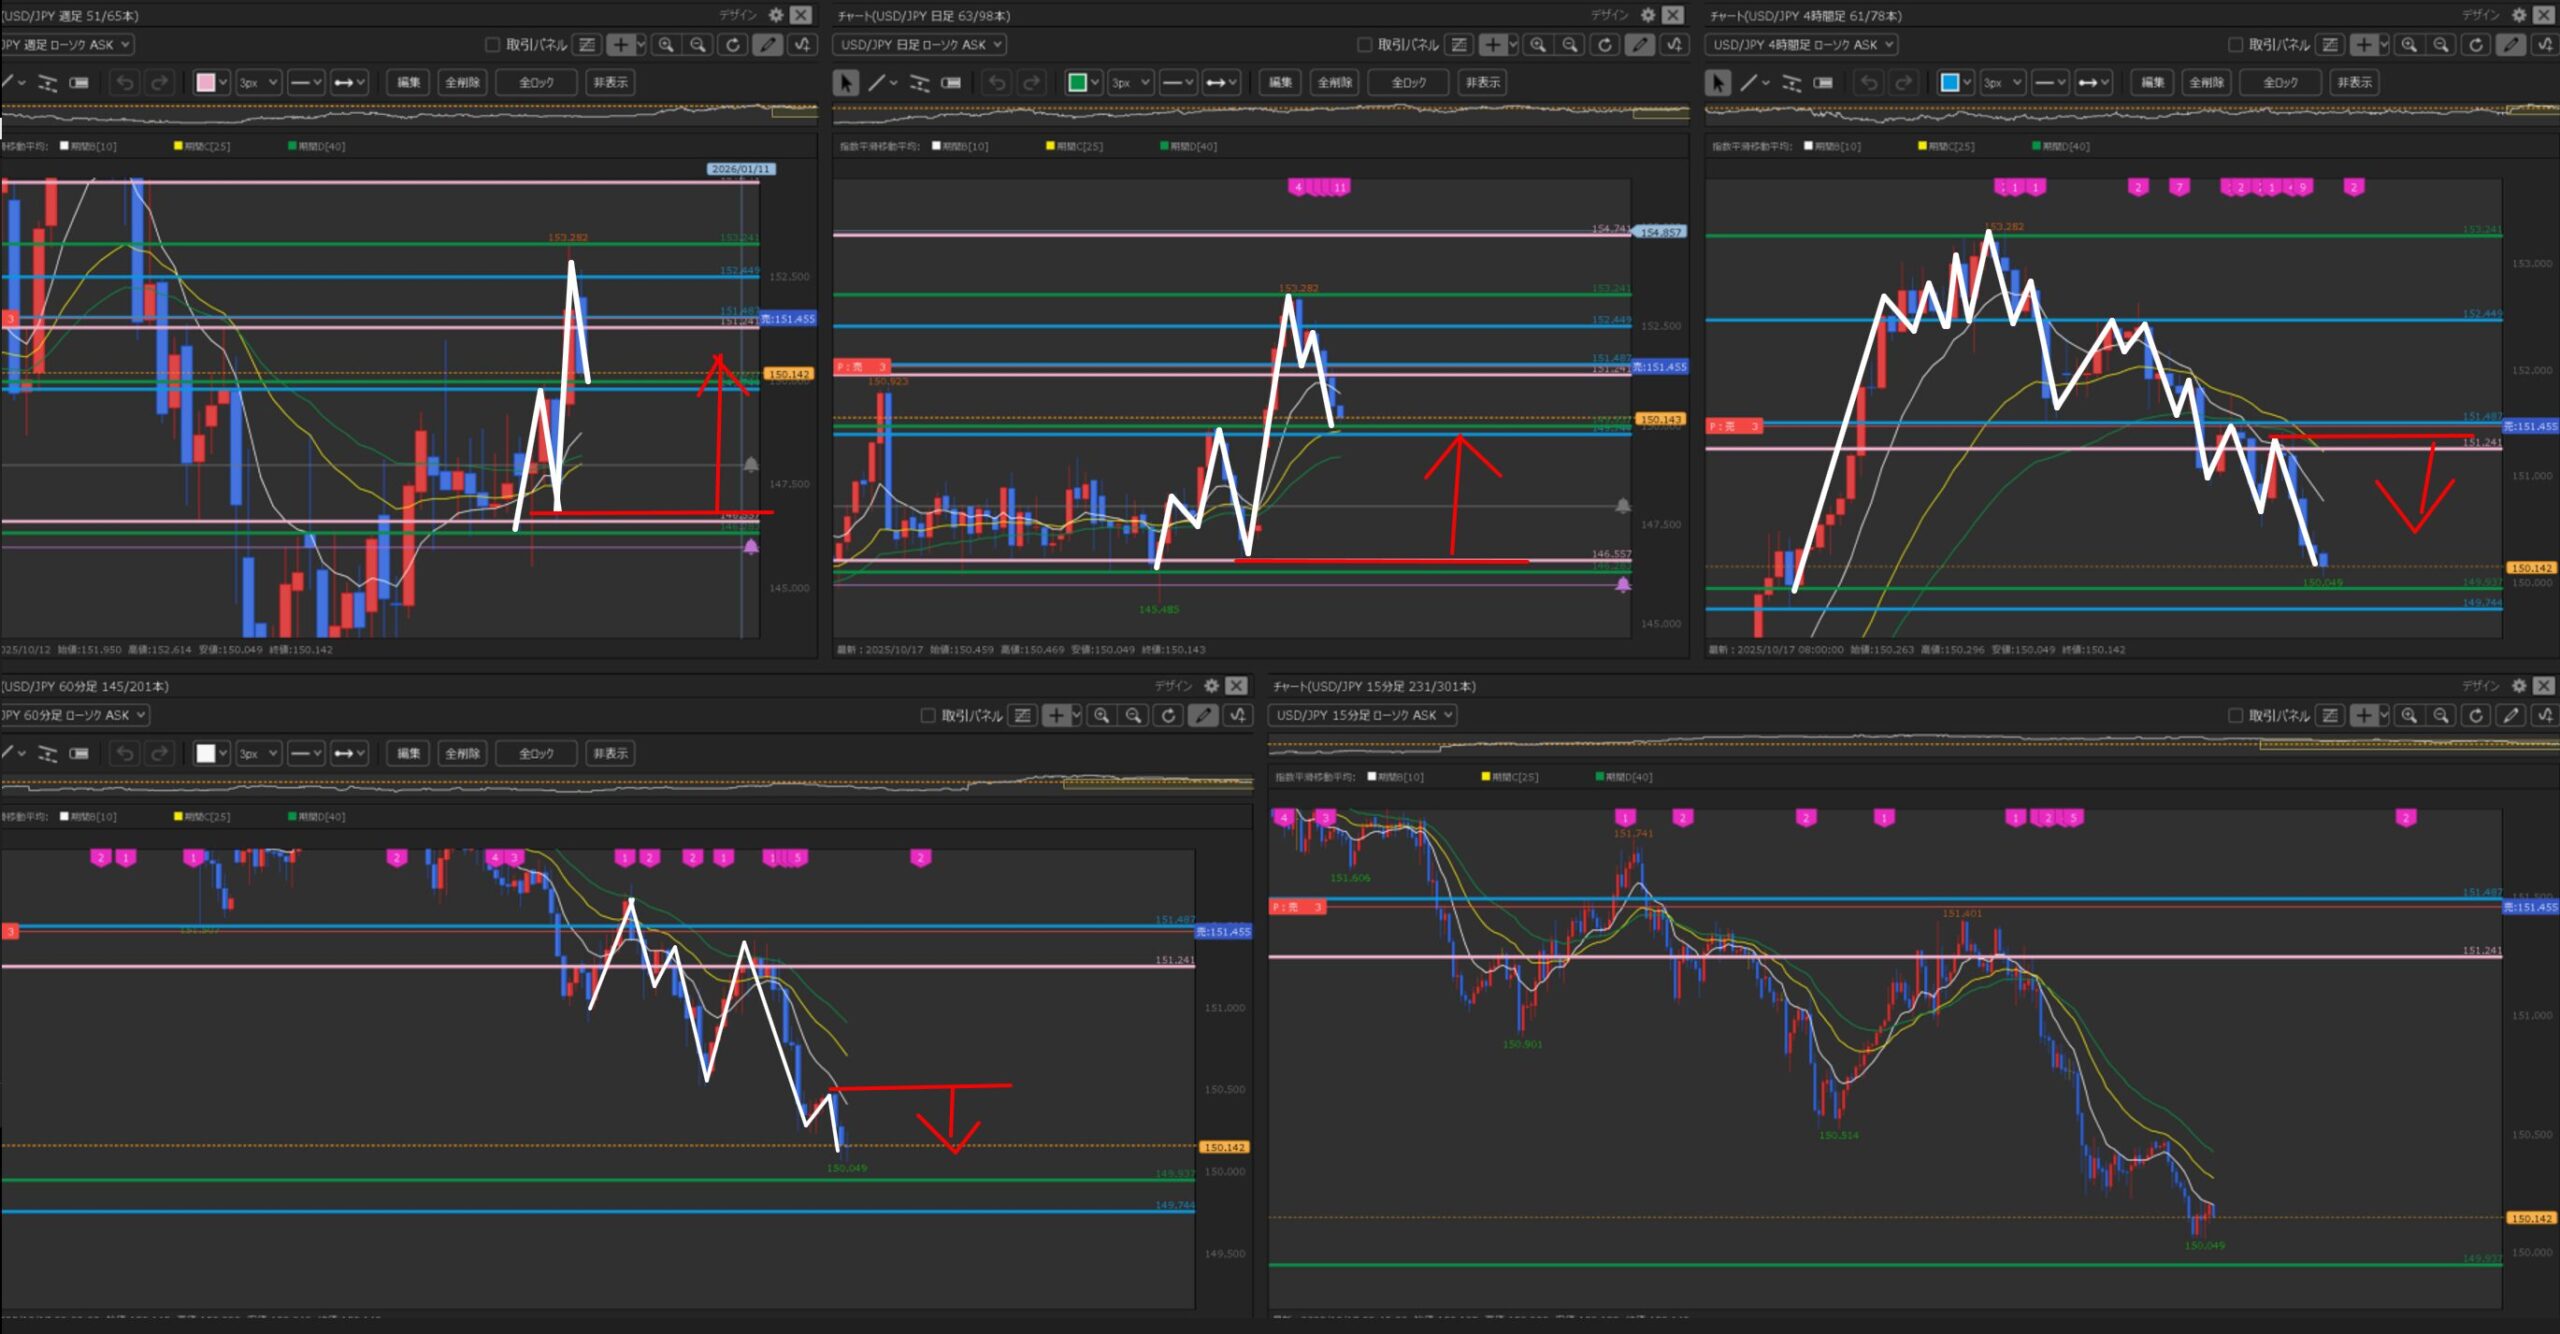Screen dimensions: 2560x1334
Task: Enable 取引パネル checkbox on daily chart
Action: (1364, 45)
